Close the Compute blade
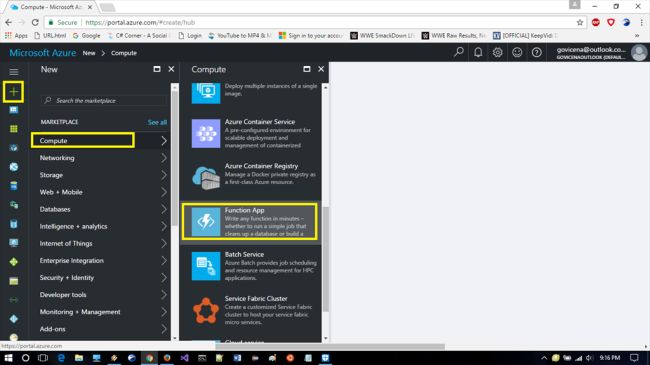 (x=321, y=69)
